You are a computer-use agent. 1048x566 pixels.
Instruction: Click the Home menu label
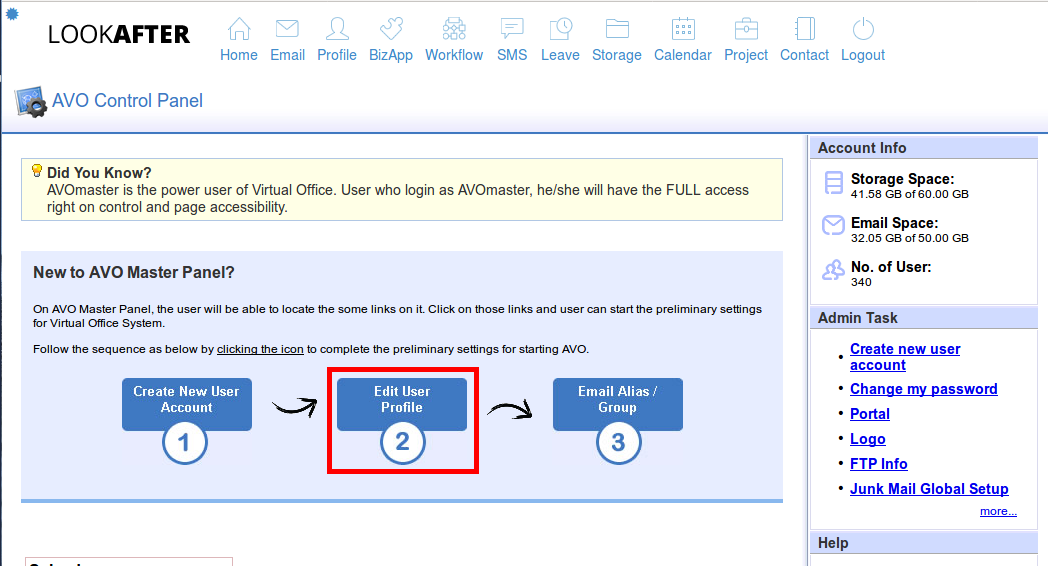tap(239, 55)
